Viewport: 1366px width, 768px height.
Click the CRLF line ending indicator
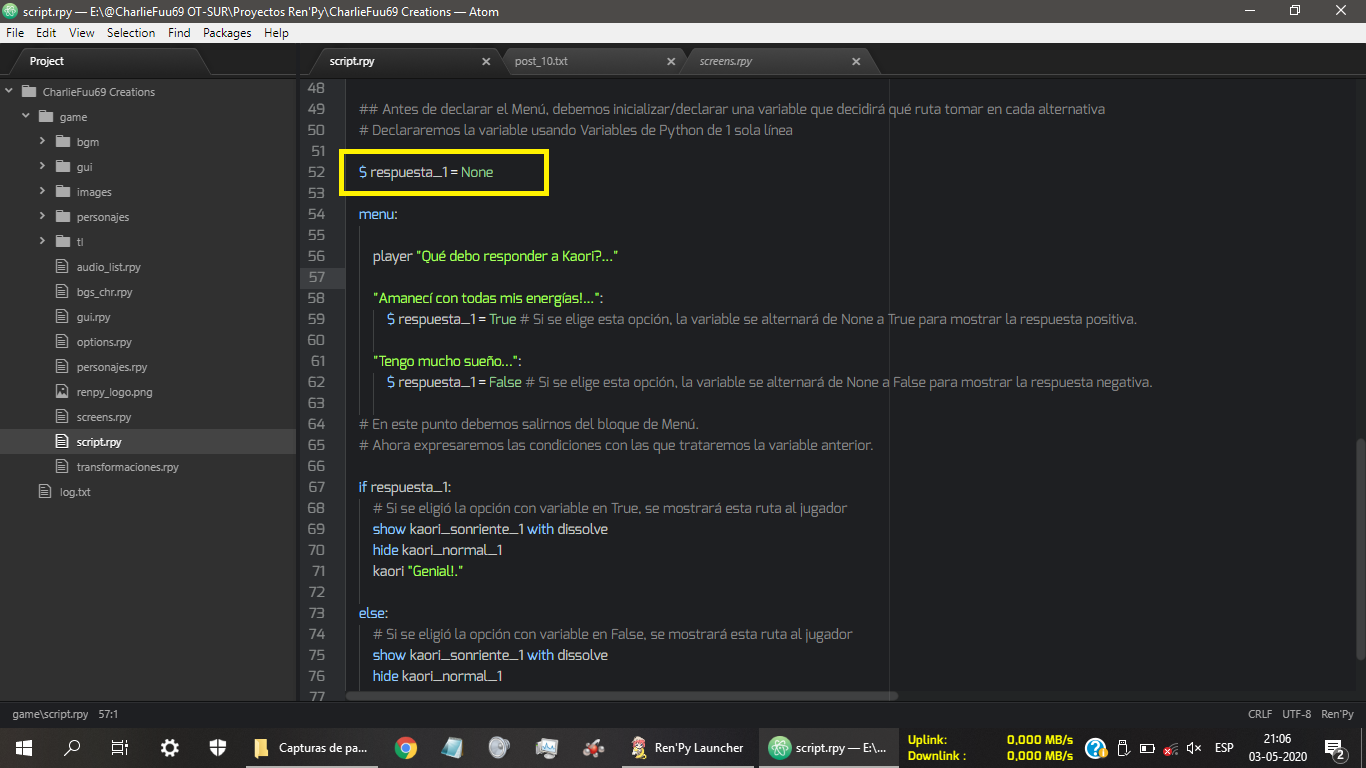point(1260,715)
